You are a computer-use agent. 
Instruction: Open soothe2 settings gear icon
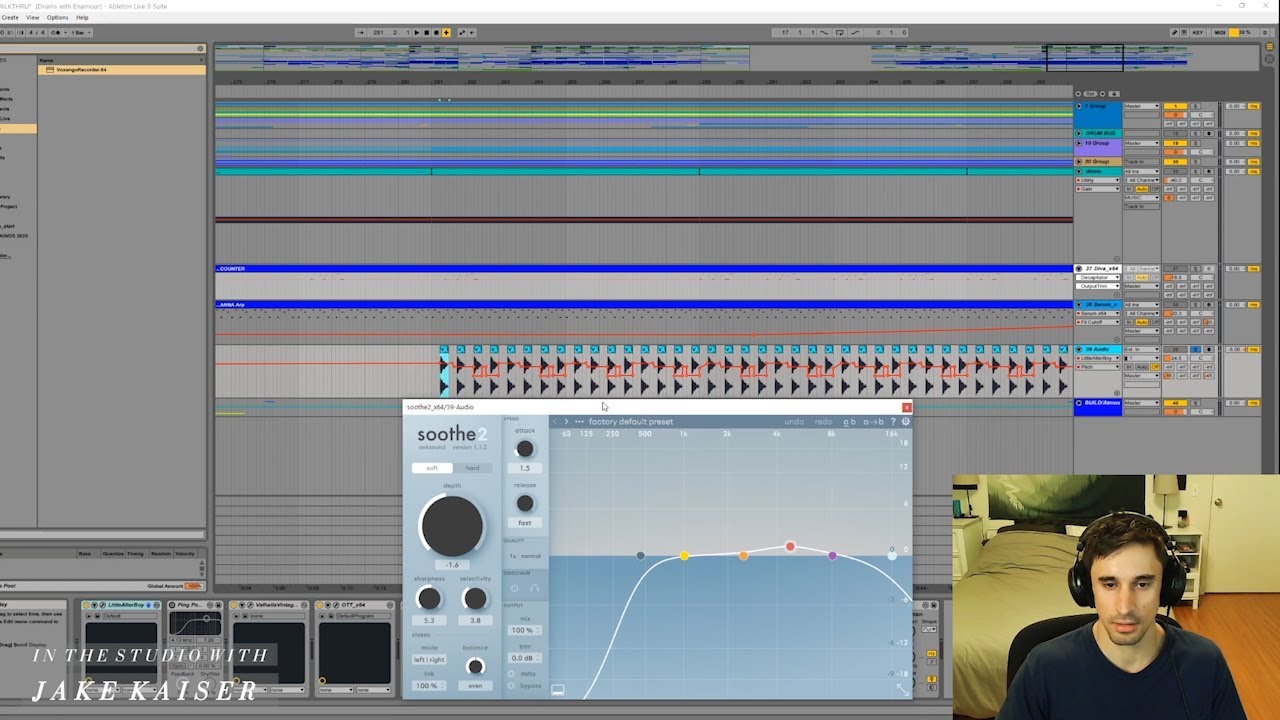(x=905, y=421)
